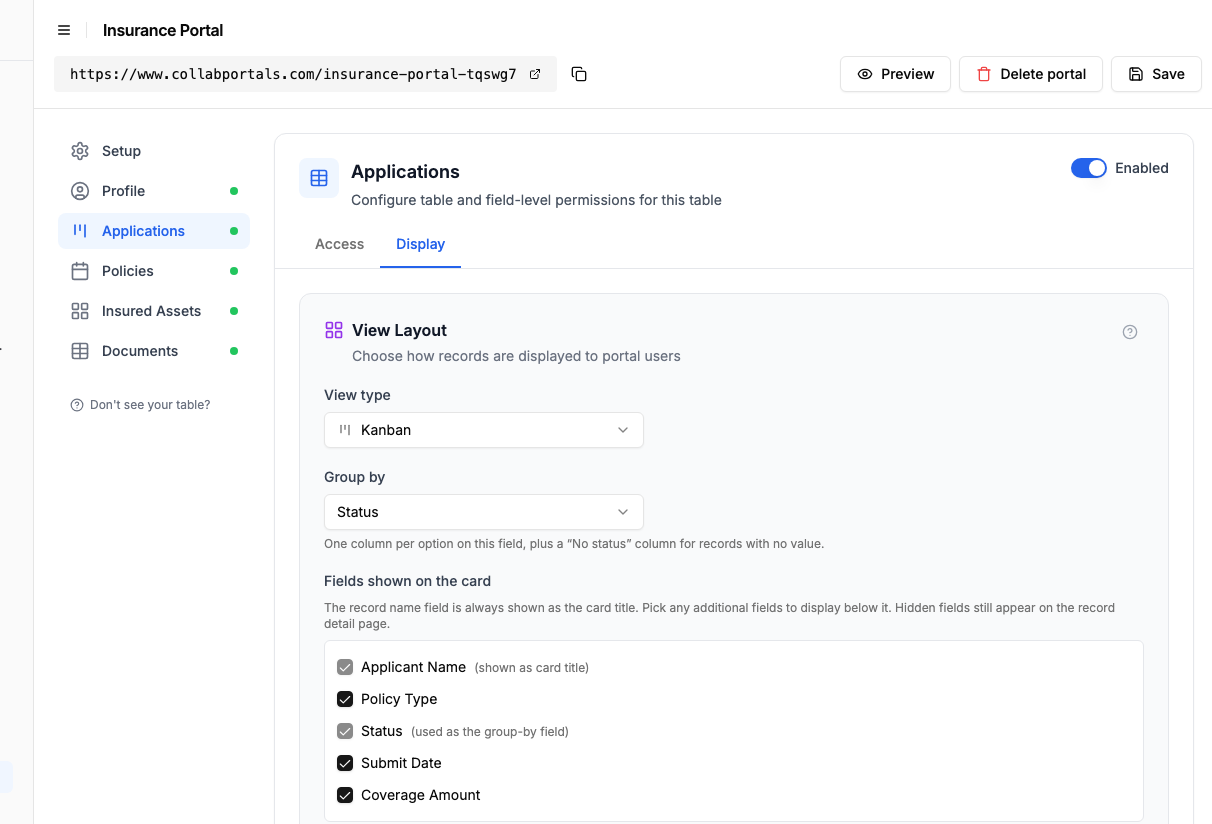Click the Policy Type field label
The image size is (1212, 824).
coord(399,699)
